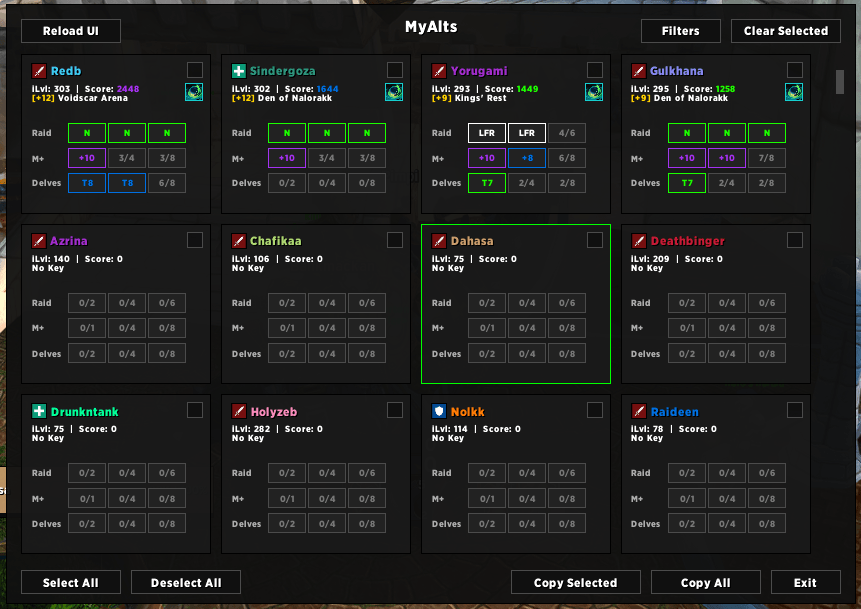
Task: Click Redb's Delves 6/8 slot
Action: [x=167, y=183]
